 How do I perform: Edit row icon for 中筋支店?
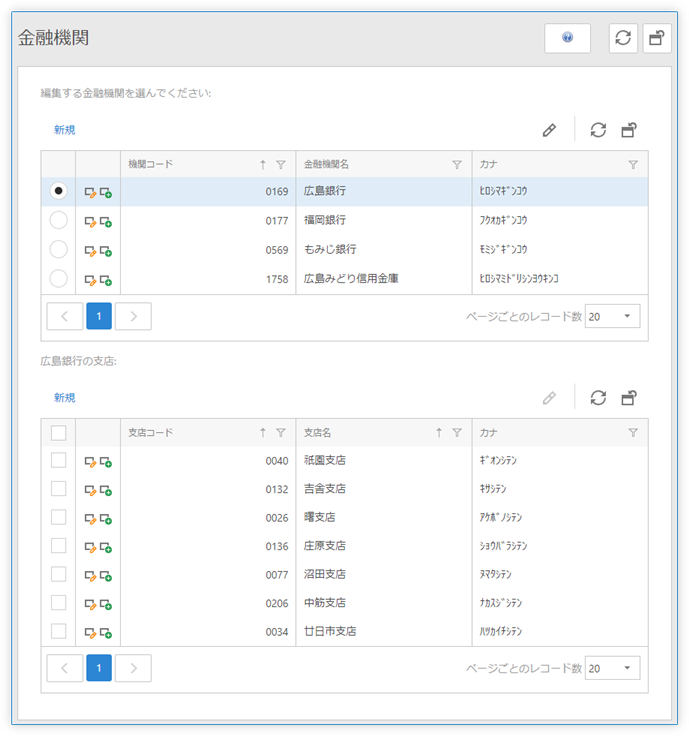pos(90,604)
